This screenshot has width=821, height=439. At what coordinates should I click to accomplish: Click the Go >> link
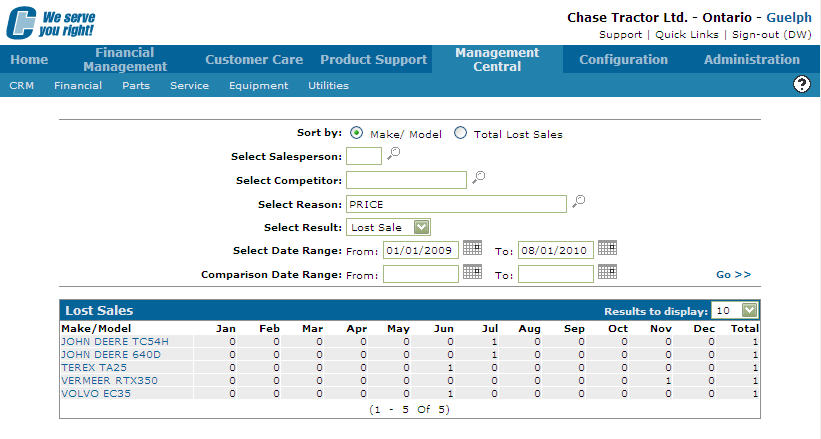pyautogui.click(x=734, y=275)
